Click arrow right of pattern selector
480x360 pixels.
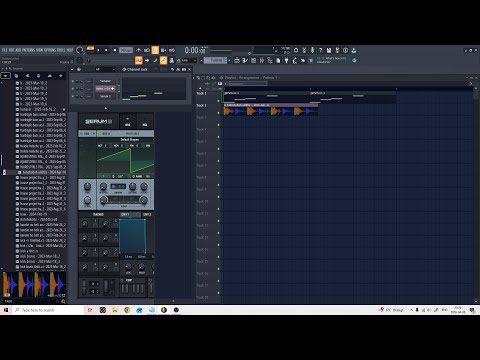click(229, 60)
